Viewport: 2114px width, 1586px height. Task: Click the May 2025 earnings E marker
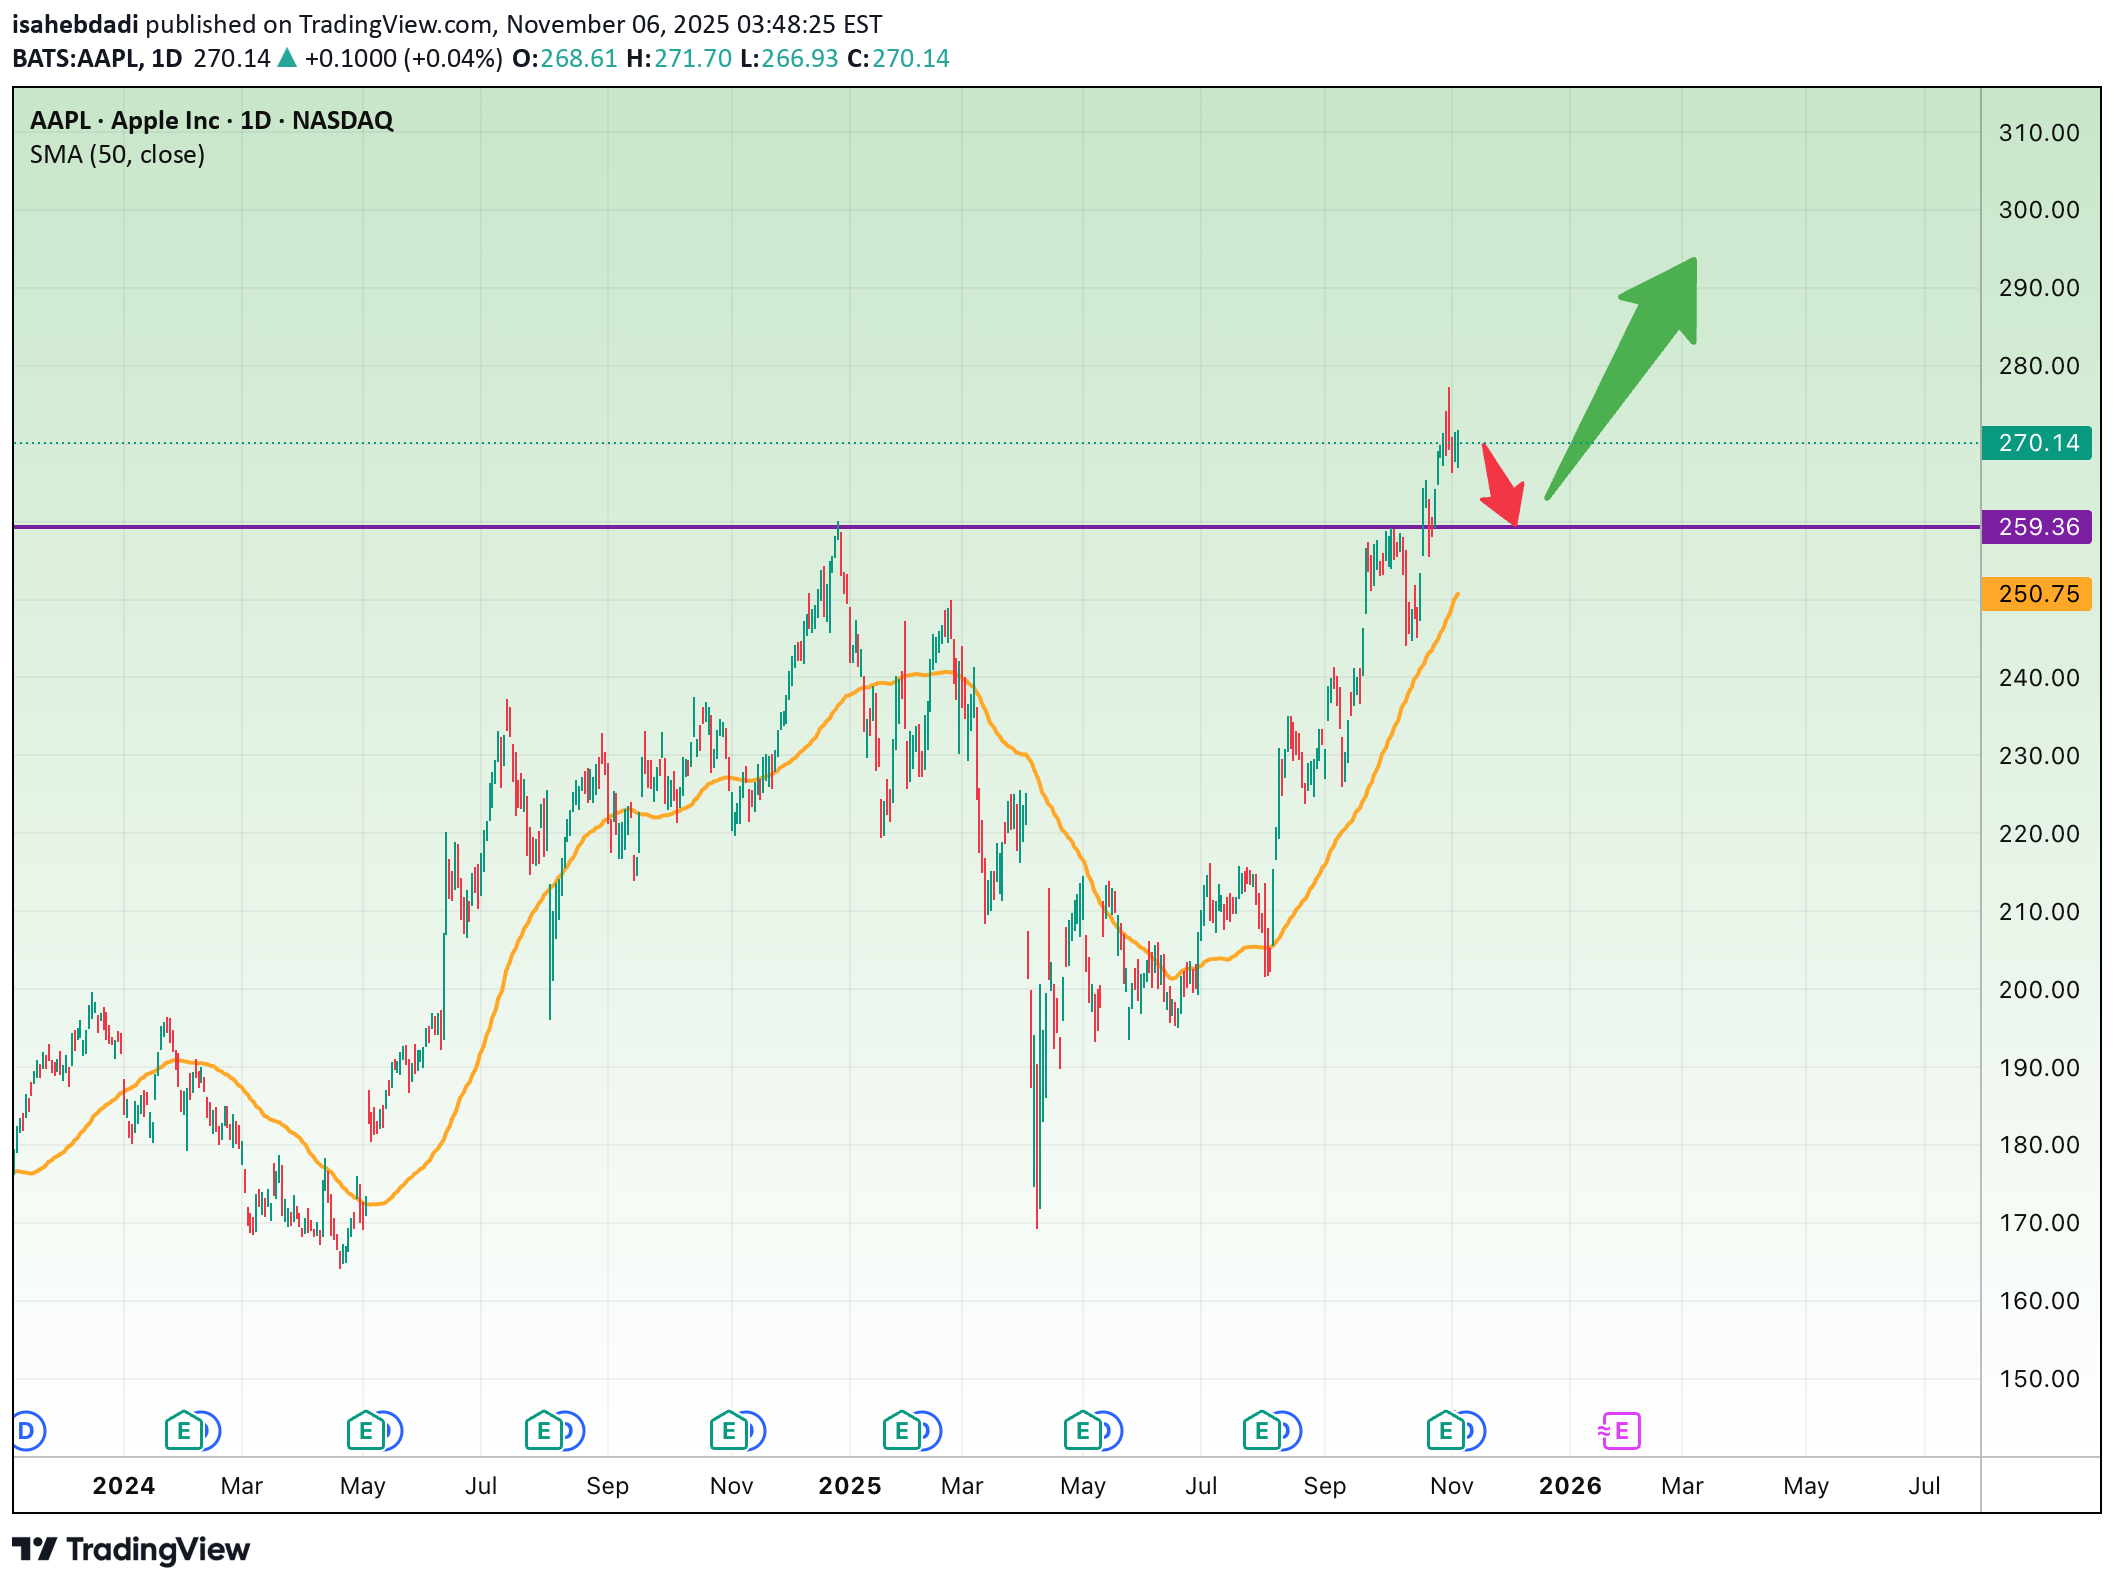(1082, 1431)
